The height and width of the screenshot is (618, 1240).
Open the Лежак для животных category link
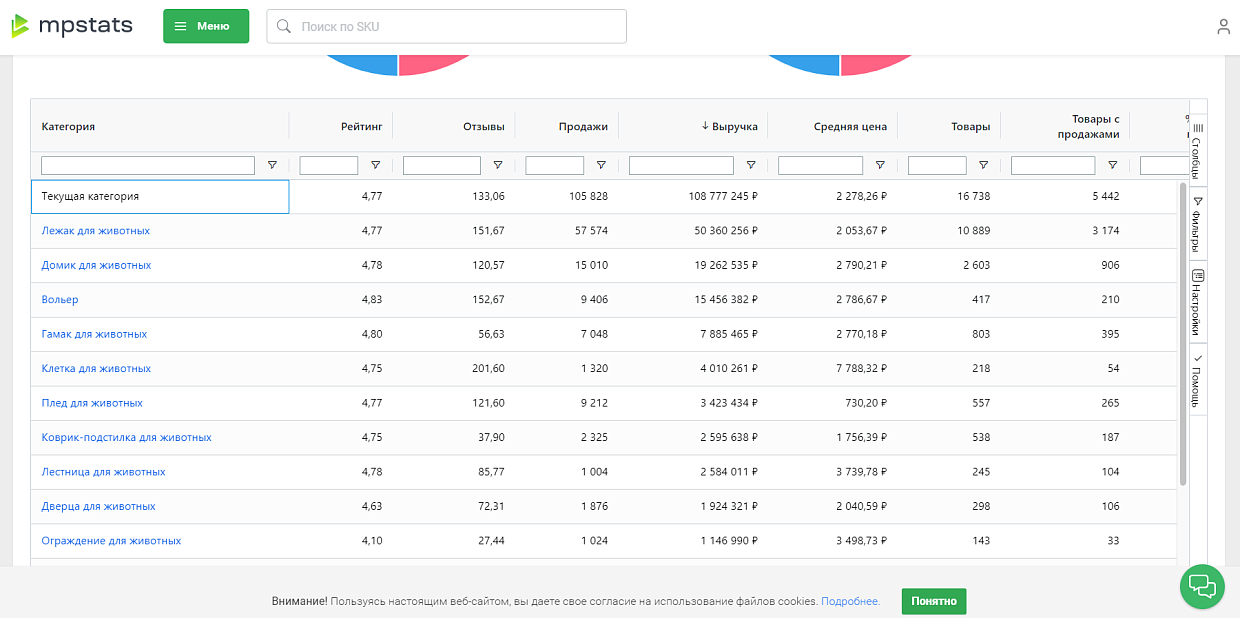point(96,231)
